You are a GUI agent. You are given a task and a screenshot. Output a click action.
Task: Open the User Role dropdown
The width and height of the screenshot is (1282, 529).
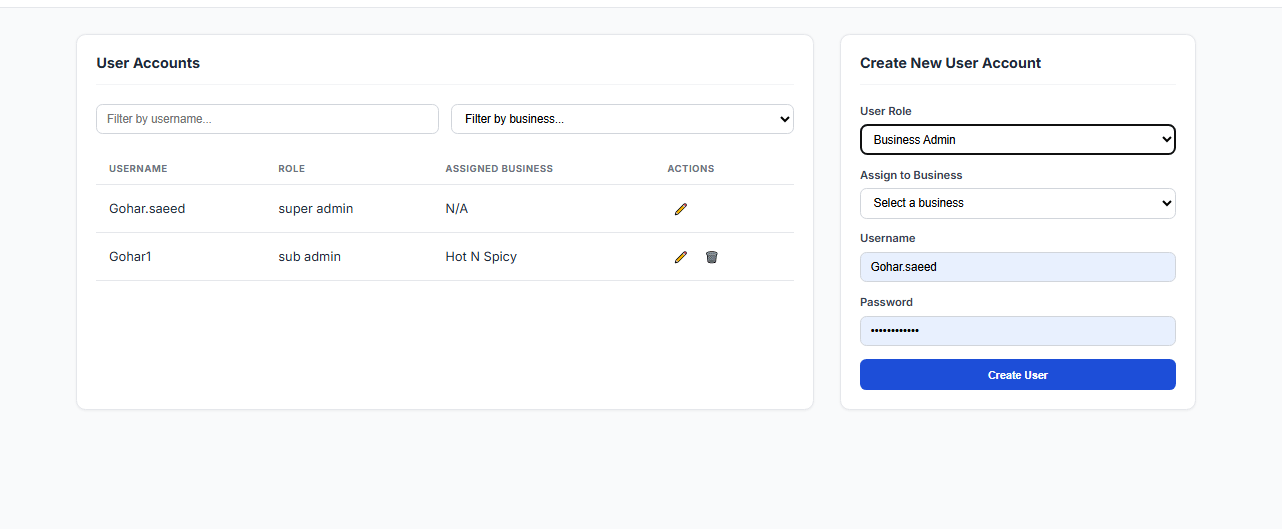tap(1017, 140)
